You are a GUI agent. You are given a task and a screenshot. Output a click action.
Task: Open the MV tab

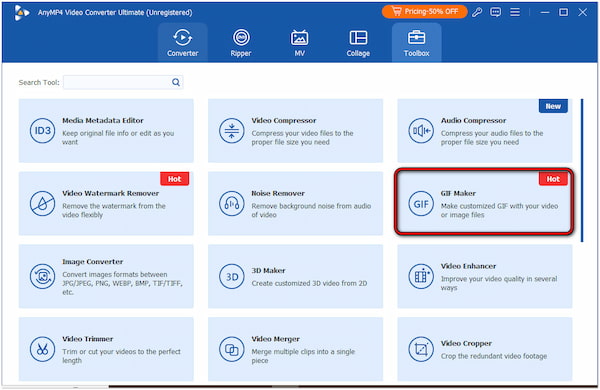click(x=299, y=42)
